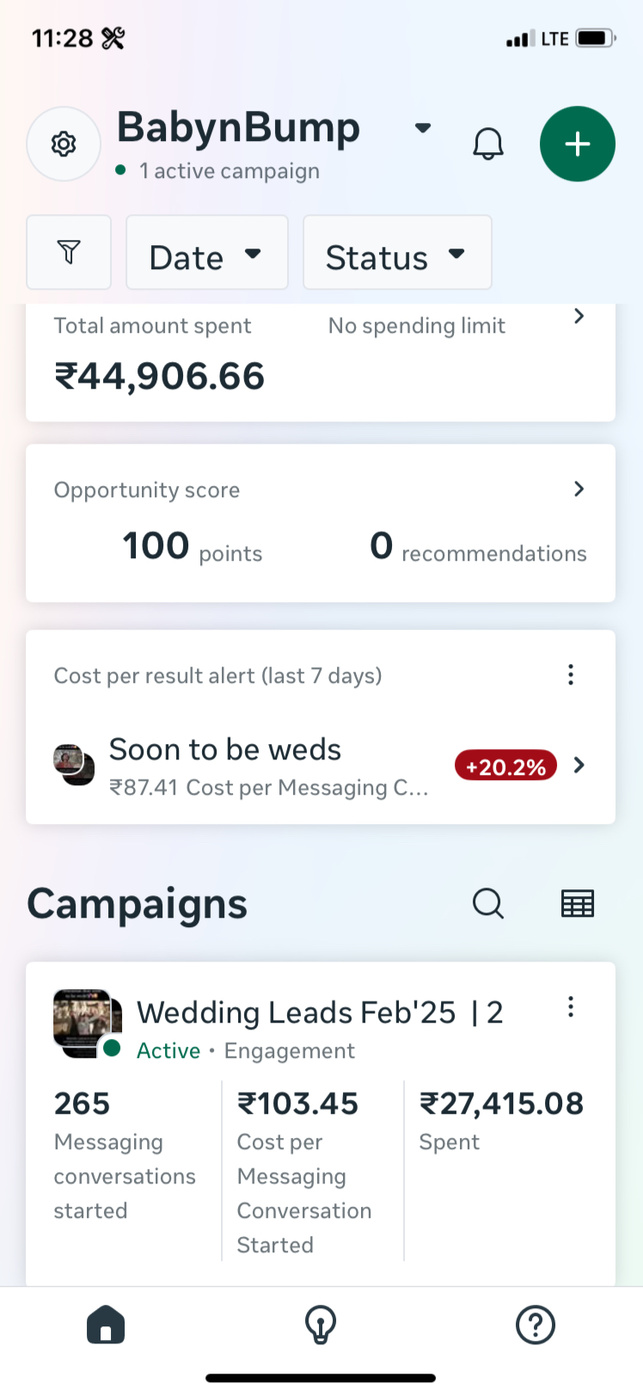Viewport: 643px width, 1396px height.
Task: Tap the +20.2% cost change badge
Action: (x=505, y=767)
